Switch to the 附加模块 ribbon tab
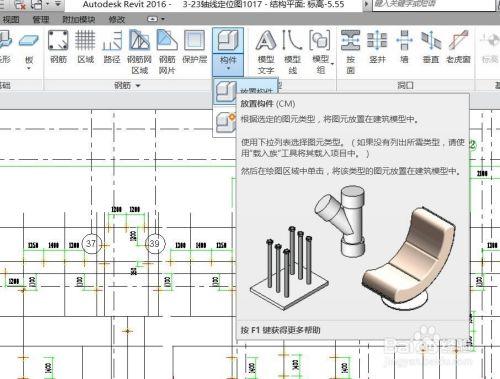 click(x=79, y=19)
